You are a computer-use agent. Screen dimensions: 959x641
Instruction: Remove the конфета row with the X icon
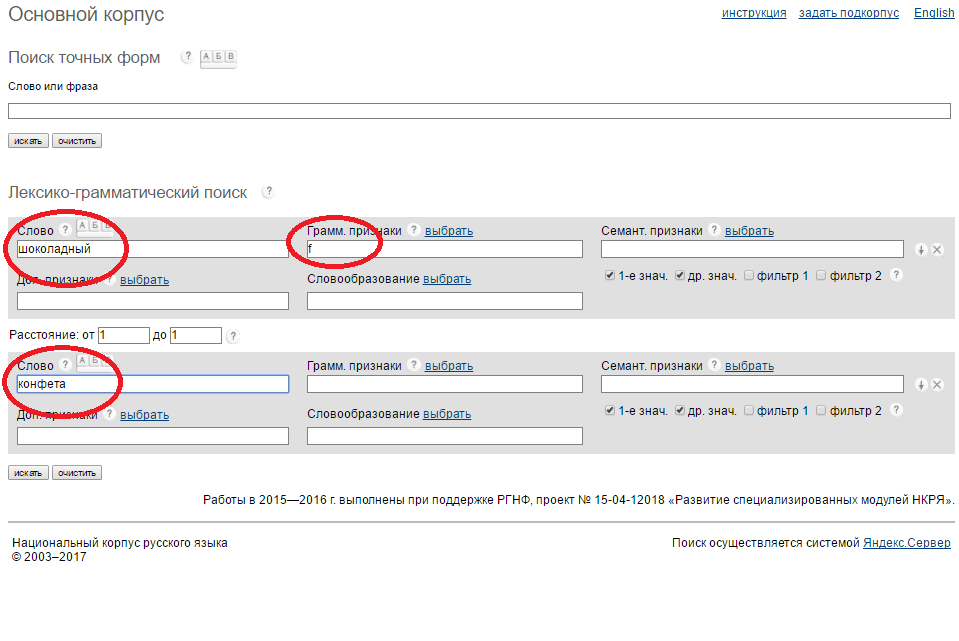pos(937,385)
